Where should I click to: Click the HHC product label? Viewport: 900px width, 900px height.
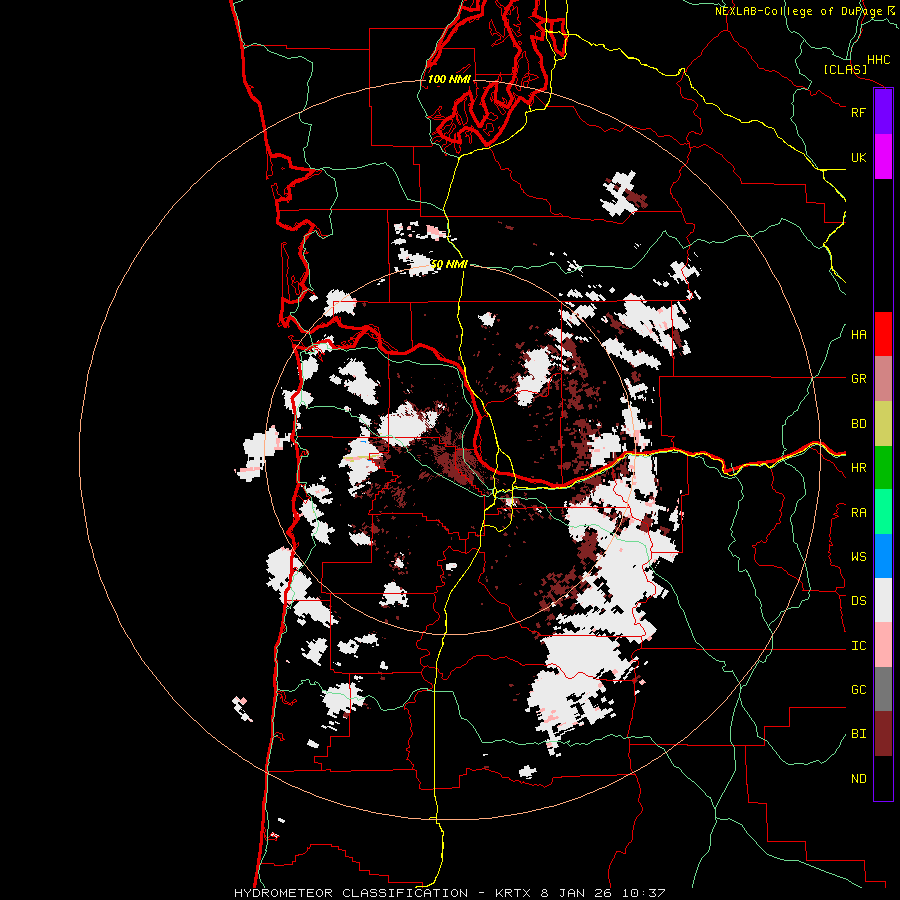(878, 60)
